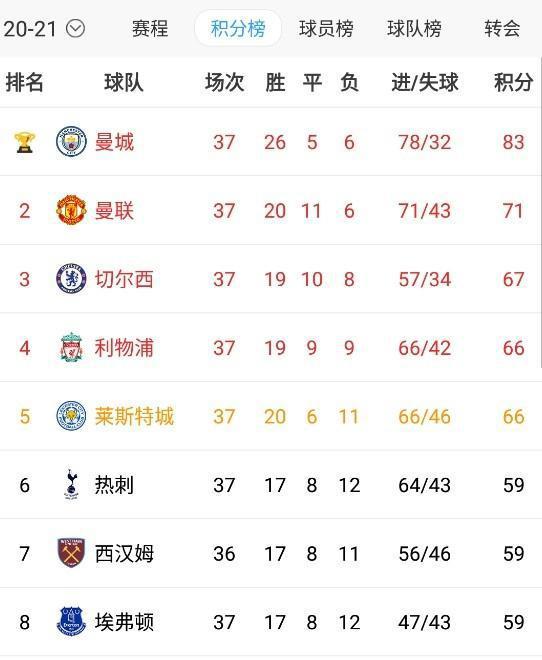Click the West Ham hammers crest
Viewport: 542px width, 660px height.
point(71,553)
